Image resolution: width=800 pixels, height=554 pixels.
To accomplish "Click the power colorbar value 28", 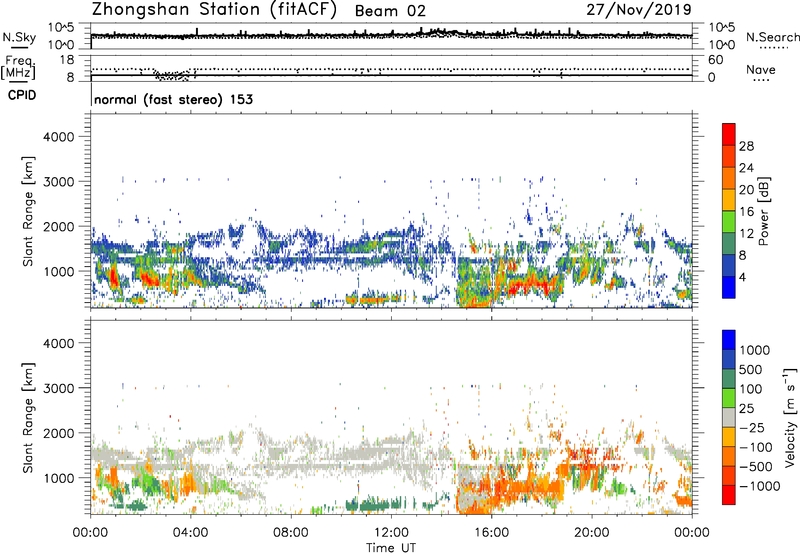I will coord(746,146).
